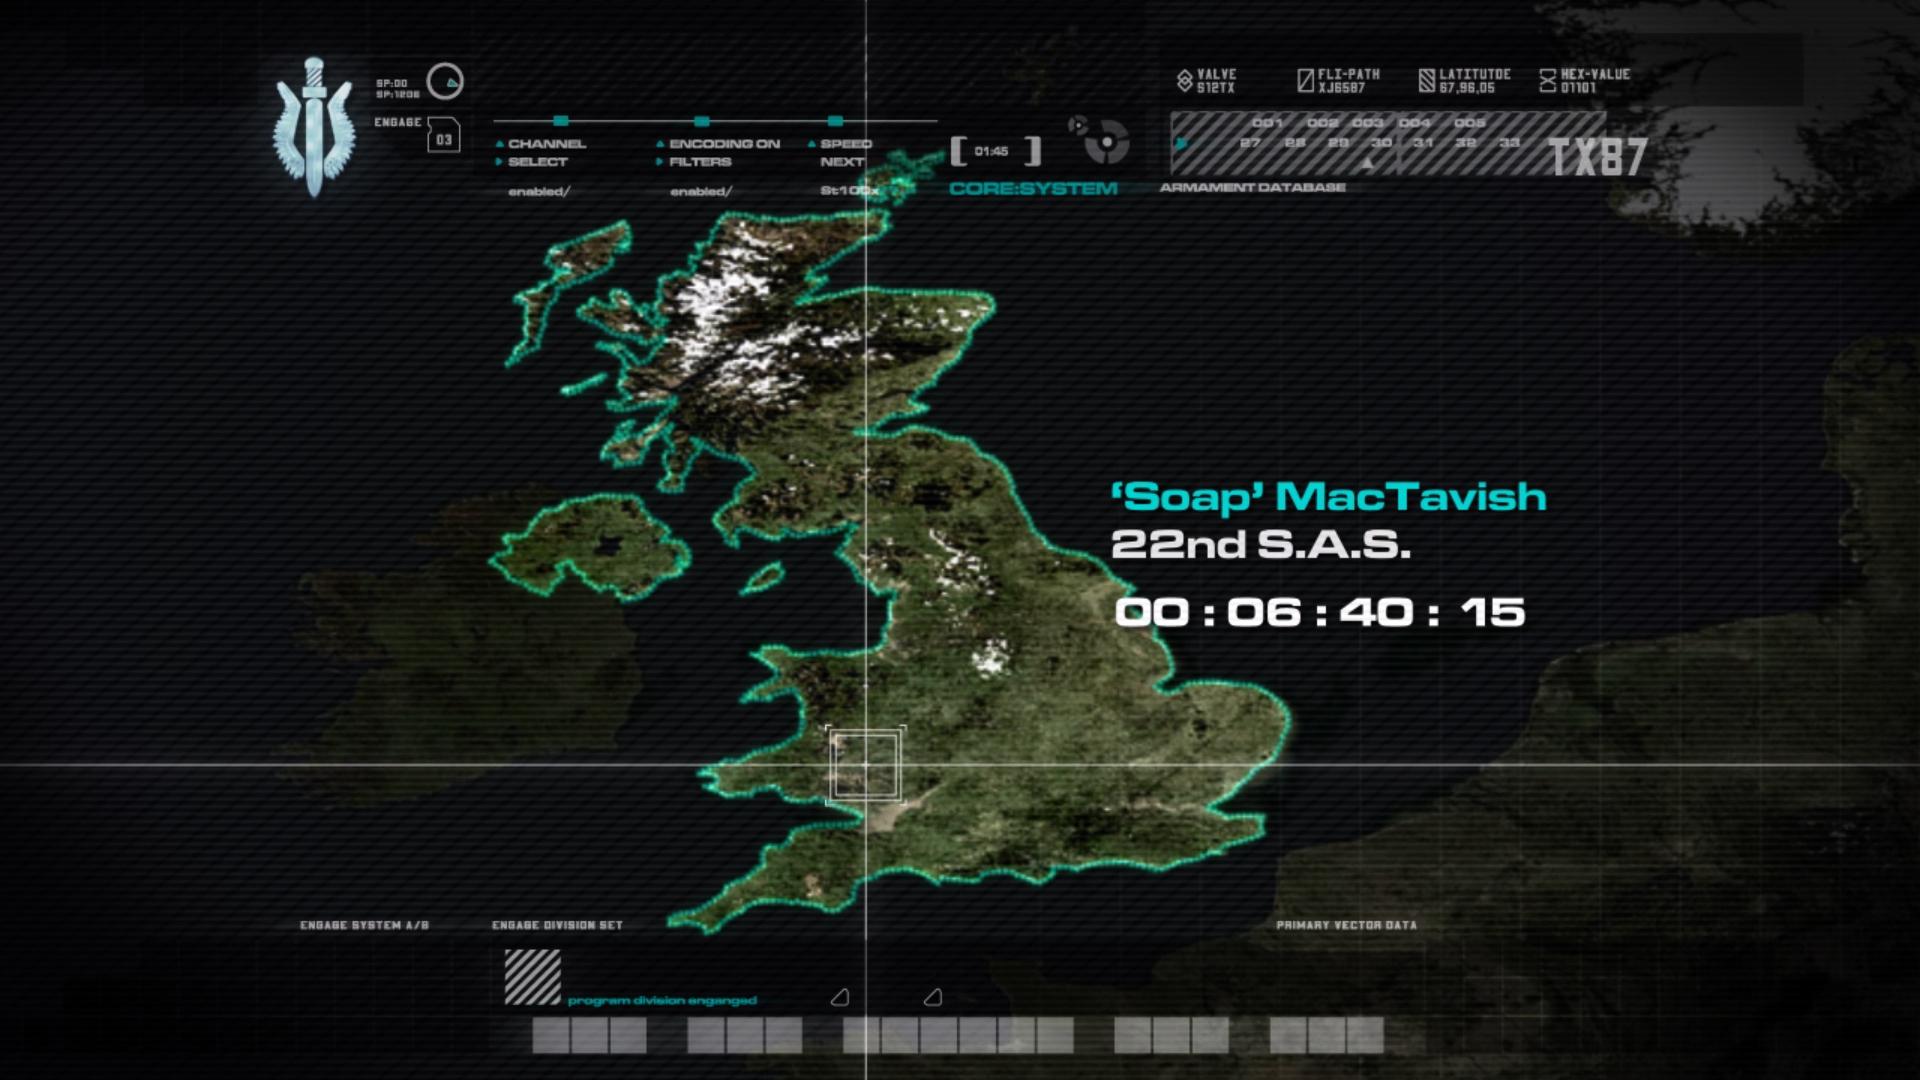This screenshot has height=1080, width=1920.
Task: Click the LATITUTDE hatched box icon
Action: point(1427,81)
